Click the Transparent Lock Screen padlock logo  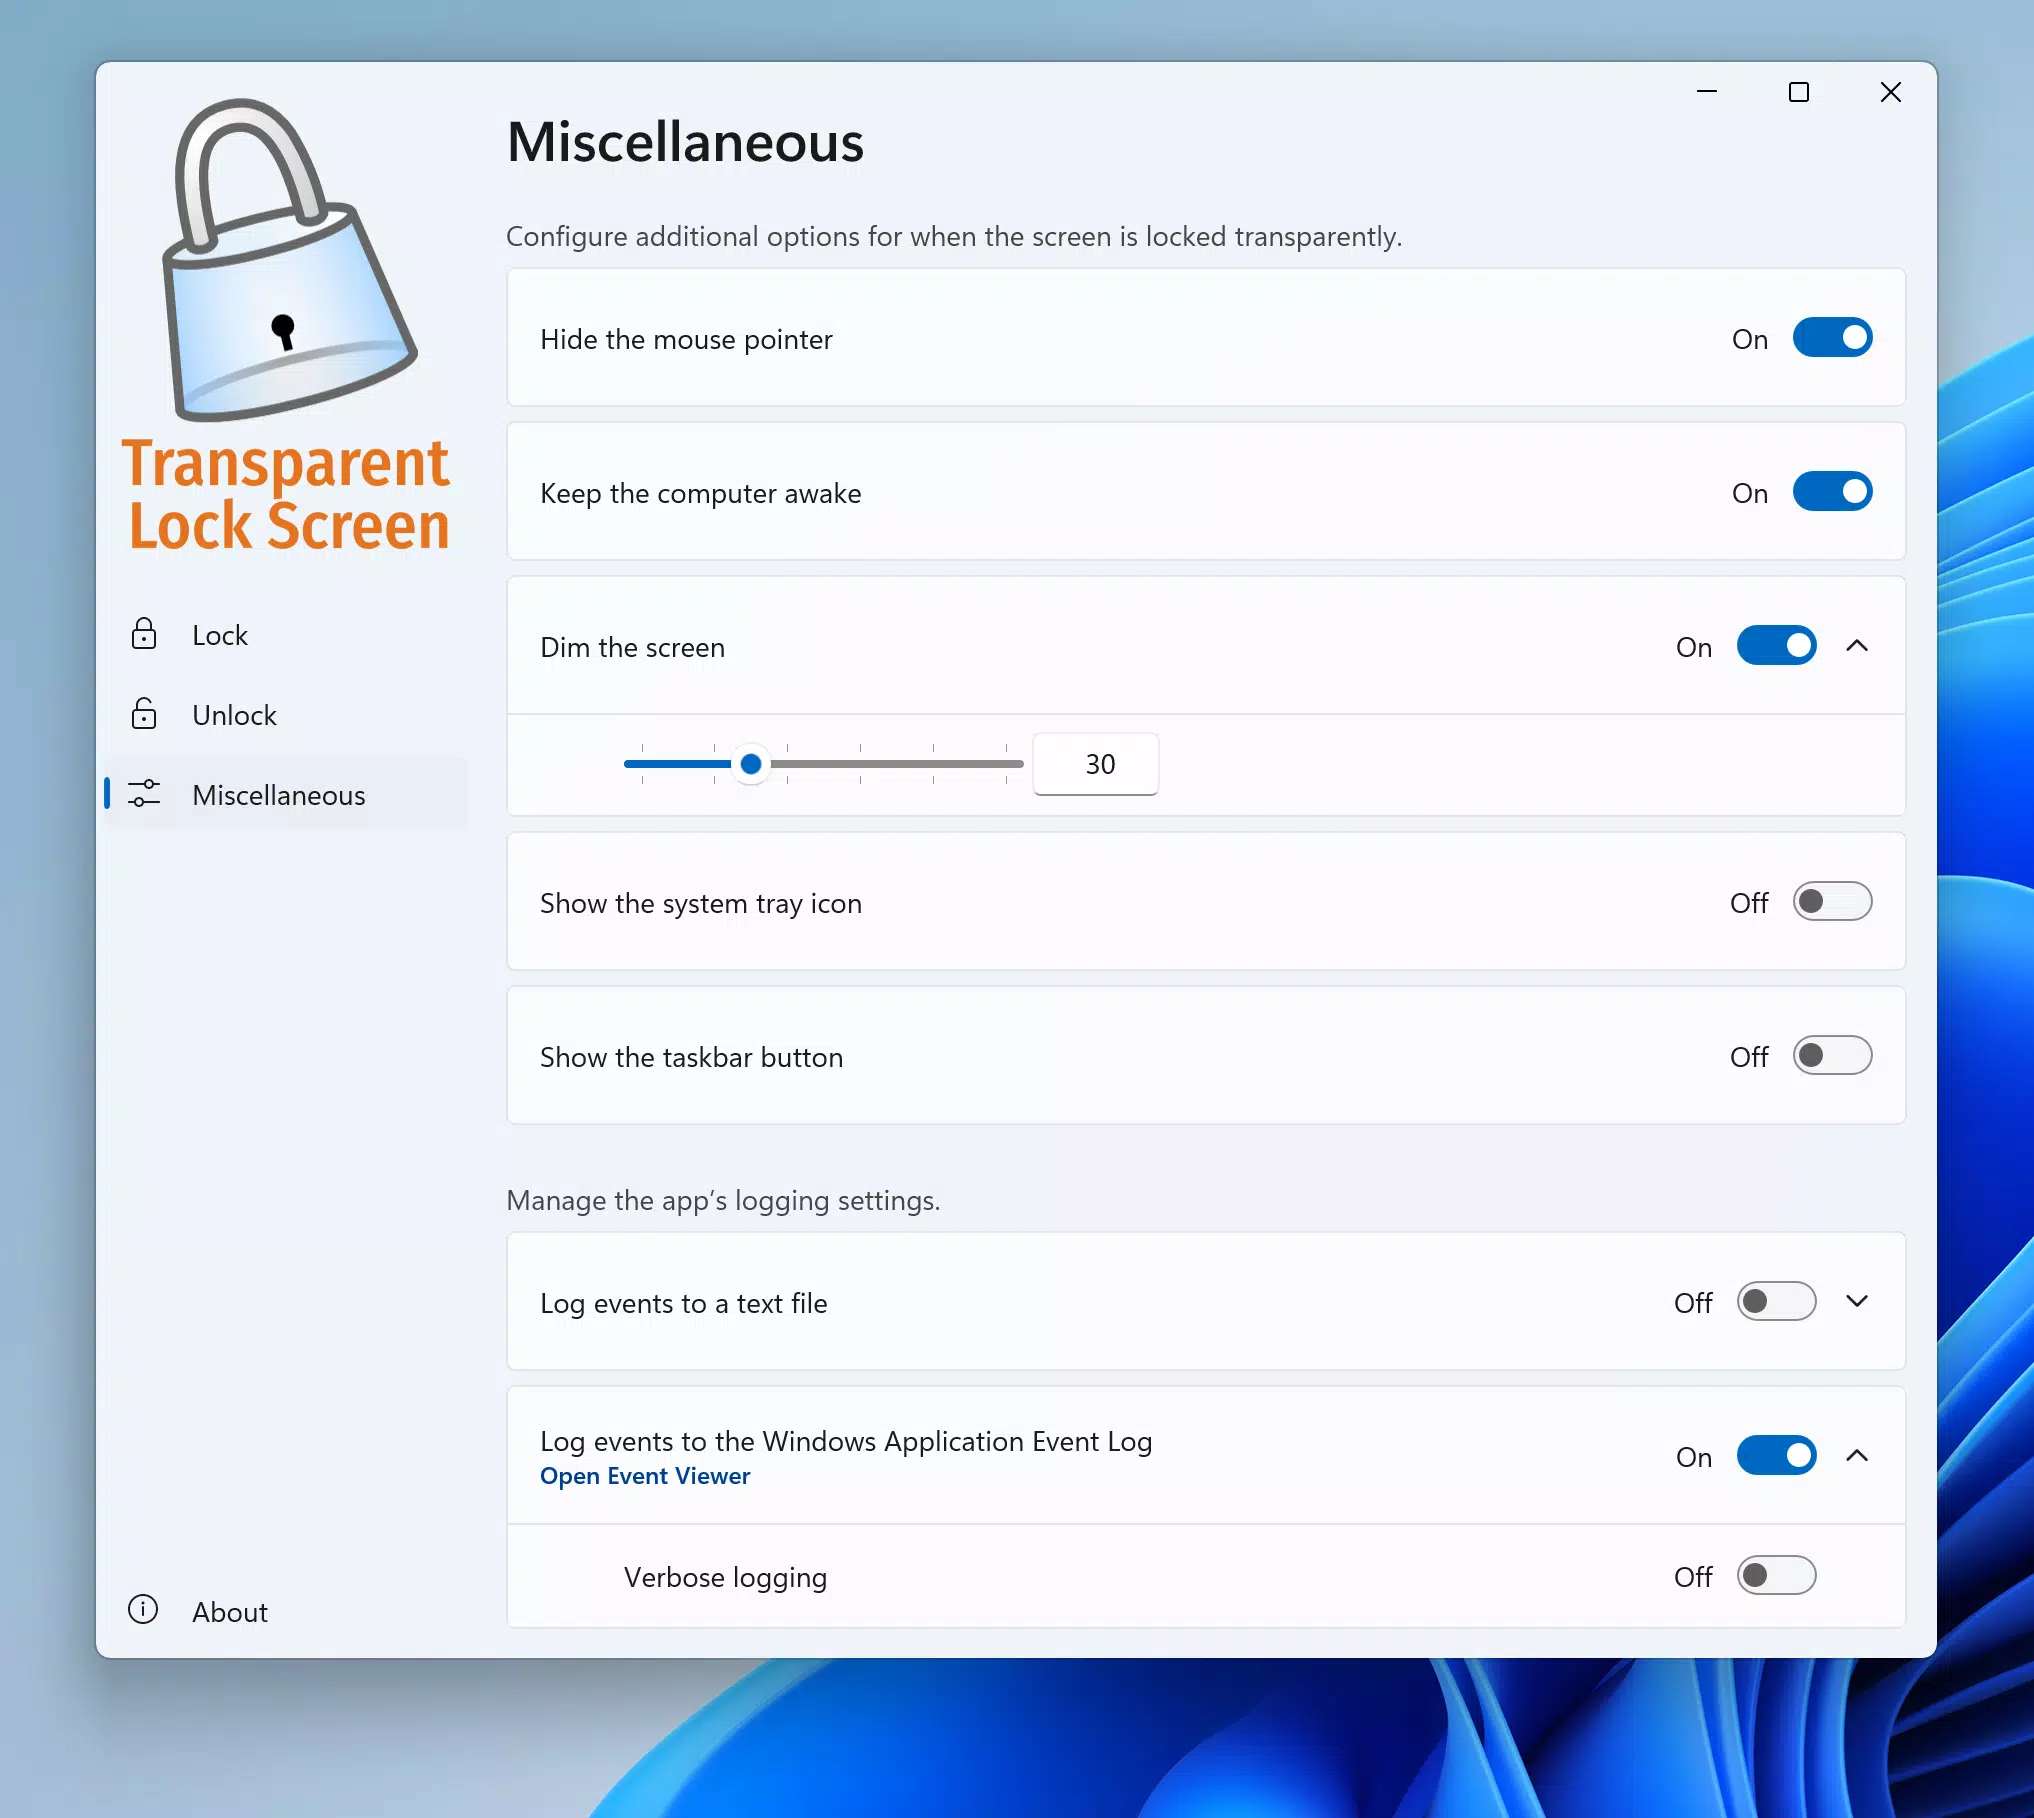pyautogui.click(x=289, y=260)
